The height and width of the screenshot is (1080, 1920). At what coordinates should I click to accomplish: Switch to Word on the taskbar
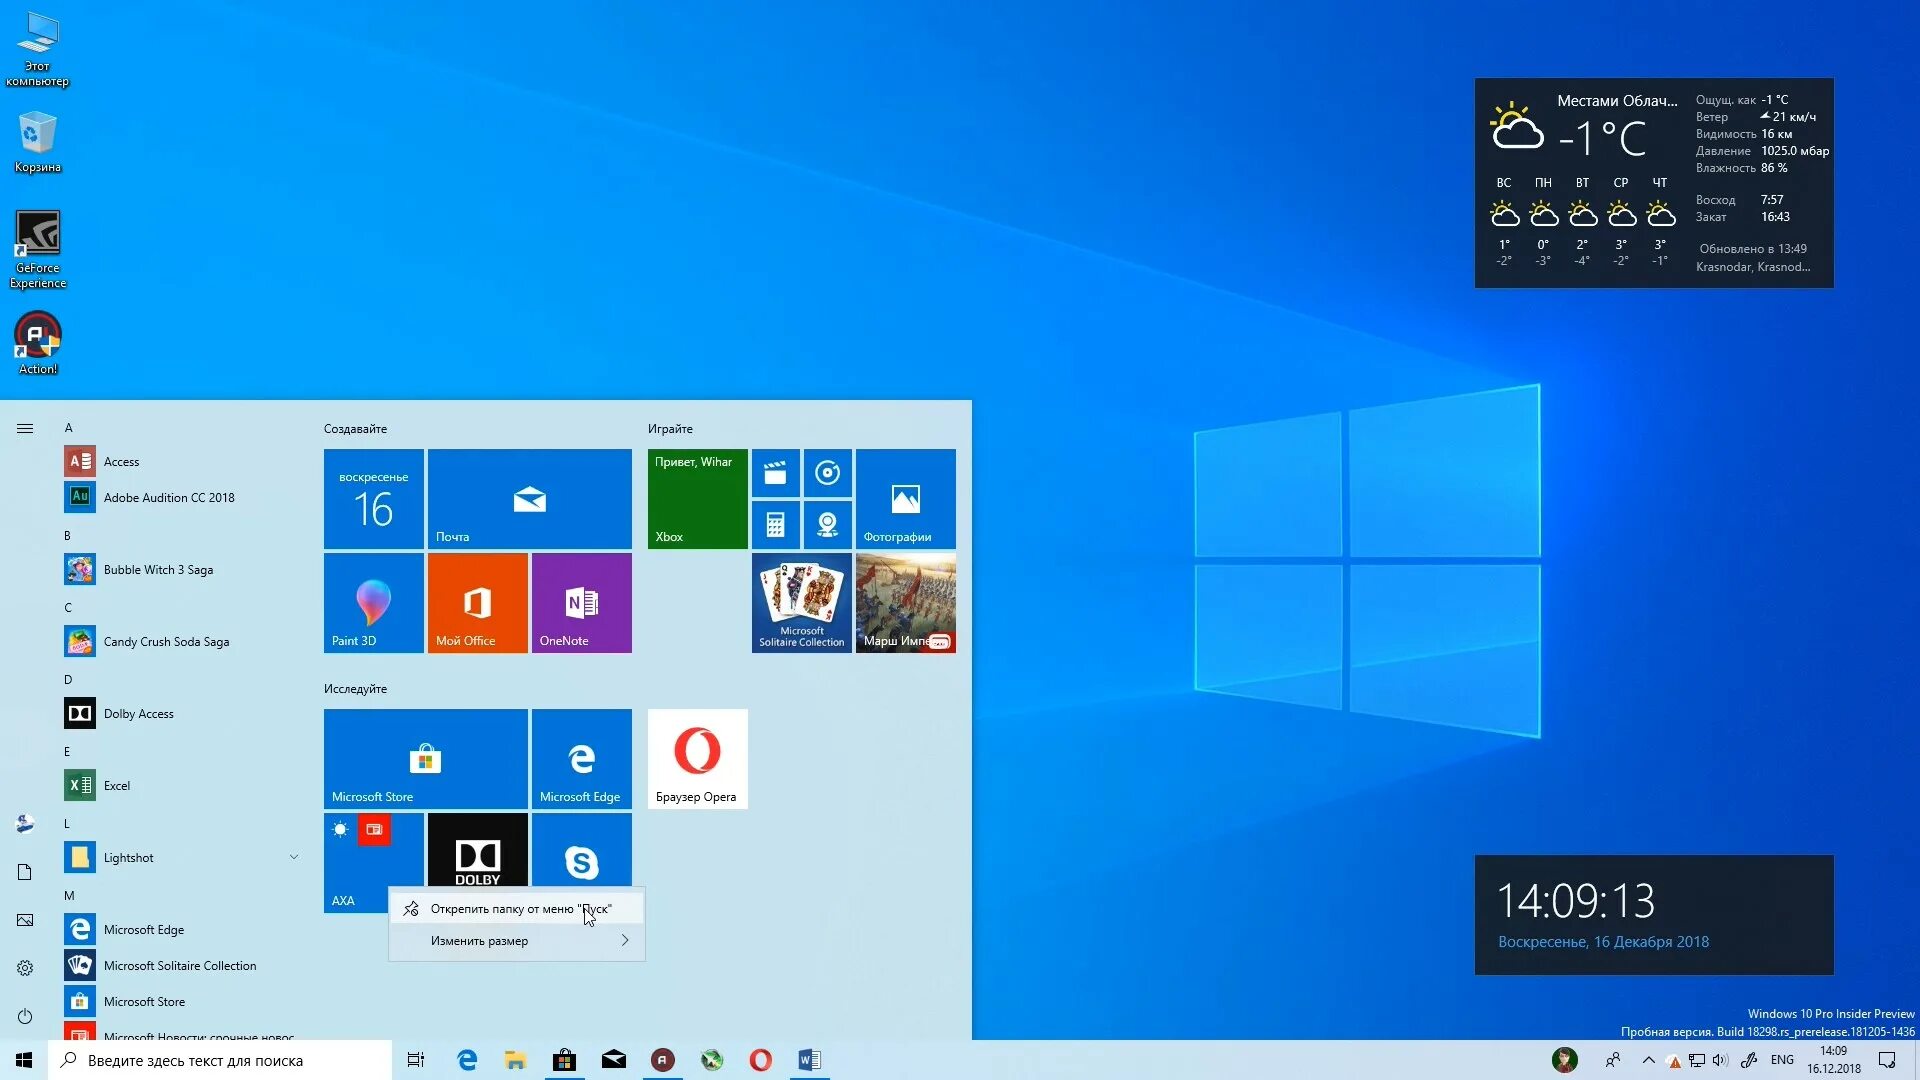[x=809, y=1060]
